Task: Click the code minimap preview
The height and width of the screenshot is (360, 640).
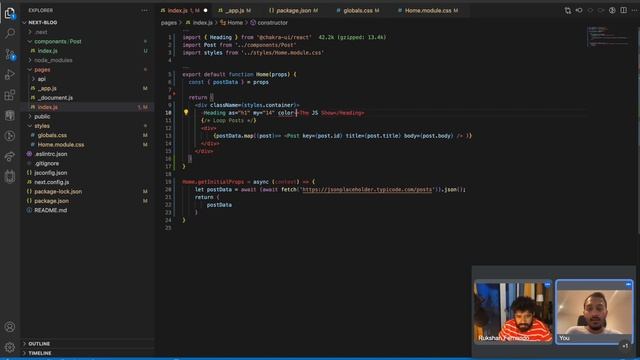Action: pyautogui.click(x=609, y=36)
